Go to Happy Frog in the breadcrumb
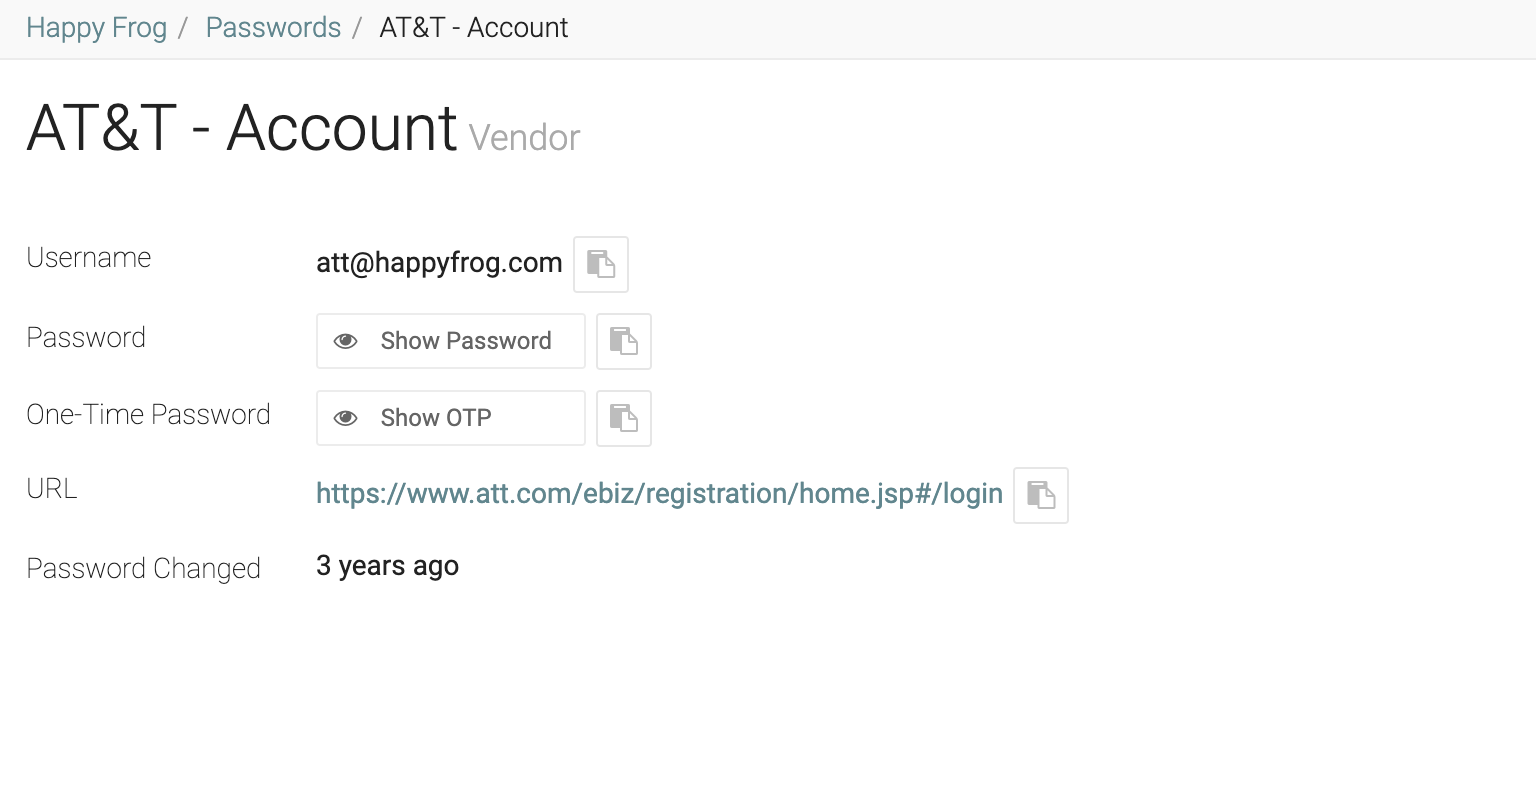The width and height of the screenshot is (1536, 800). pyautogui.click(x=96, y=28)
